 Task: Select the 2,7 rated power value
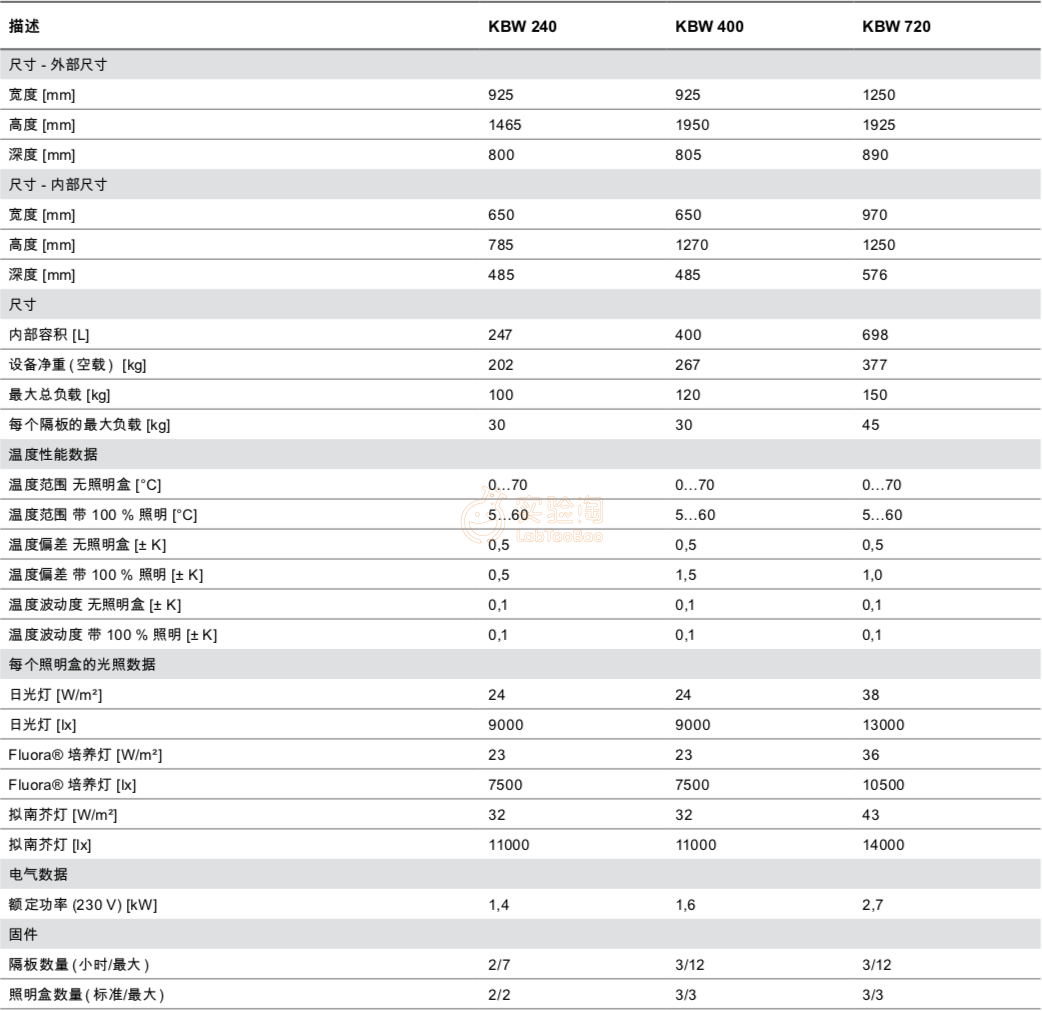coord(872,905)
